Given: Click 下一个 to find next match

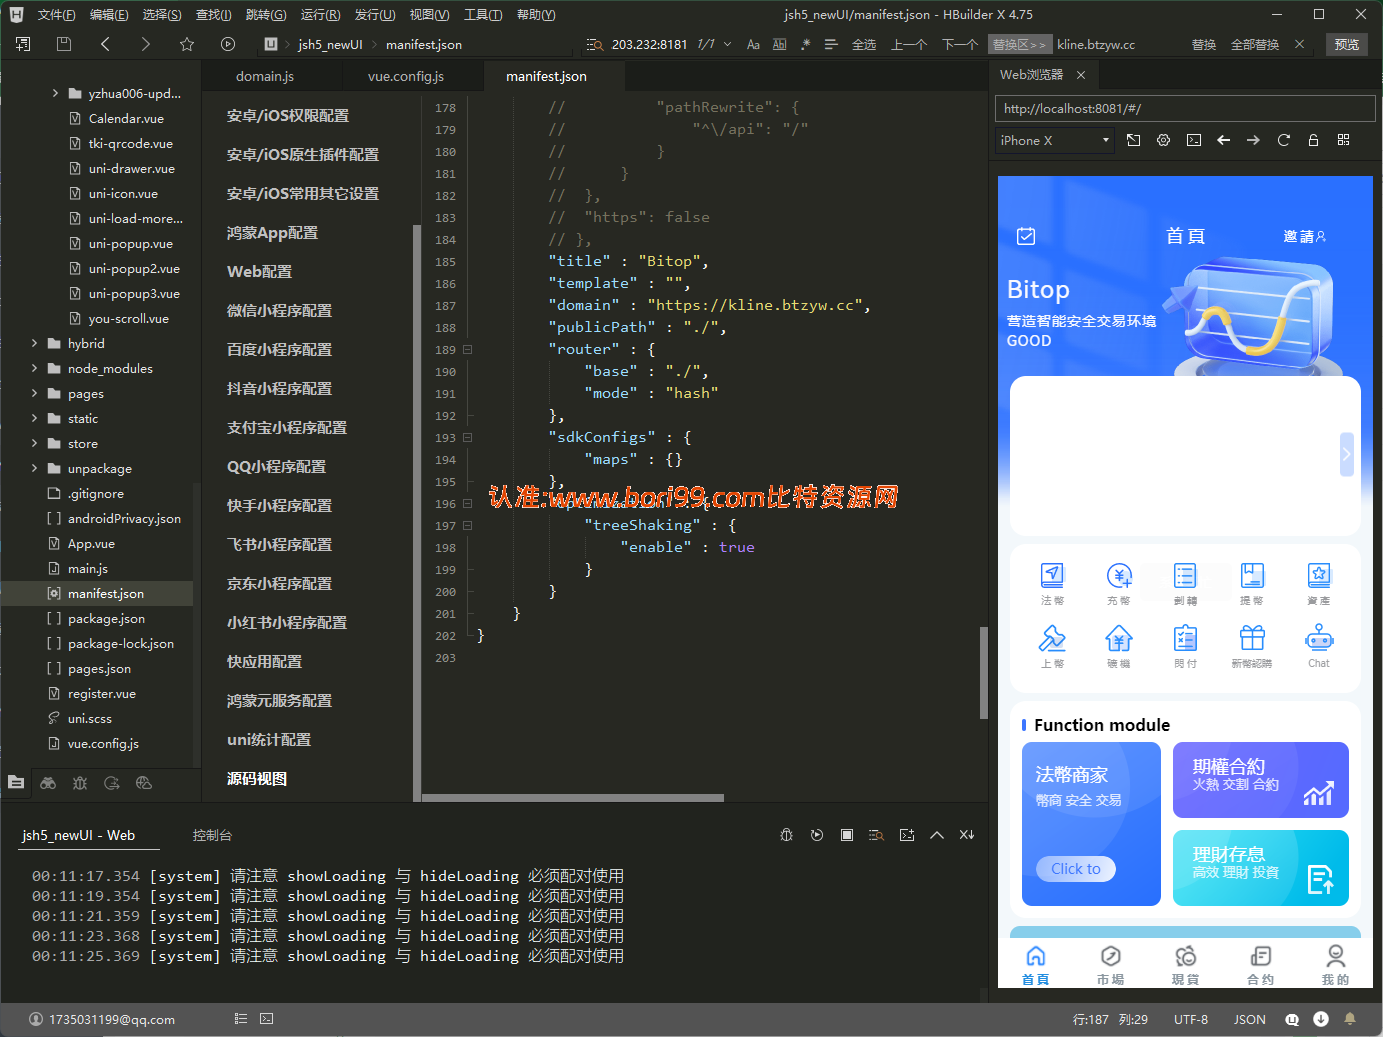Looking at the screenshot, I should pyautogui.click(x=960, y=44).
